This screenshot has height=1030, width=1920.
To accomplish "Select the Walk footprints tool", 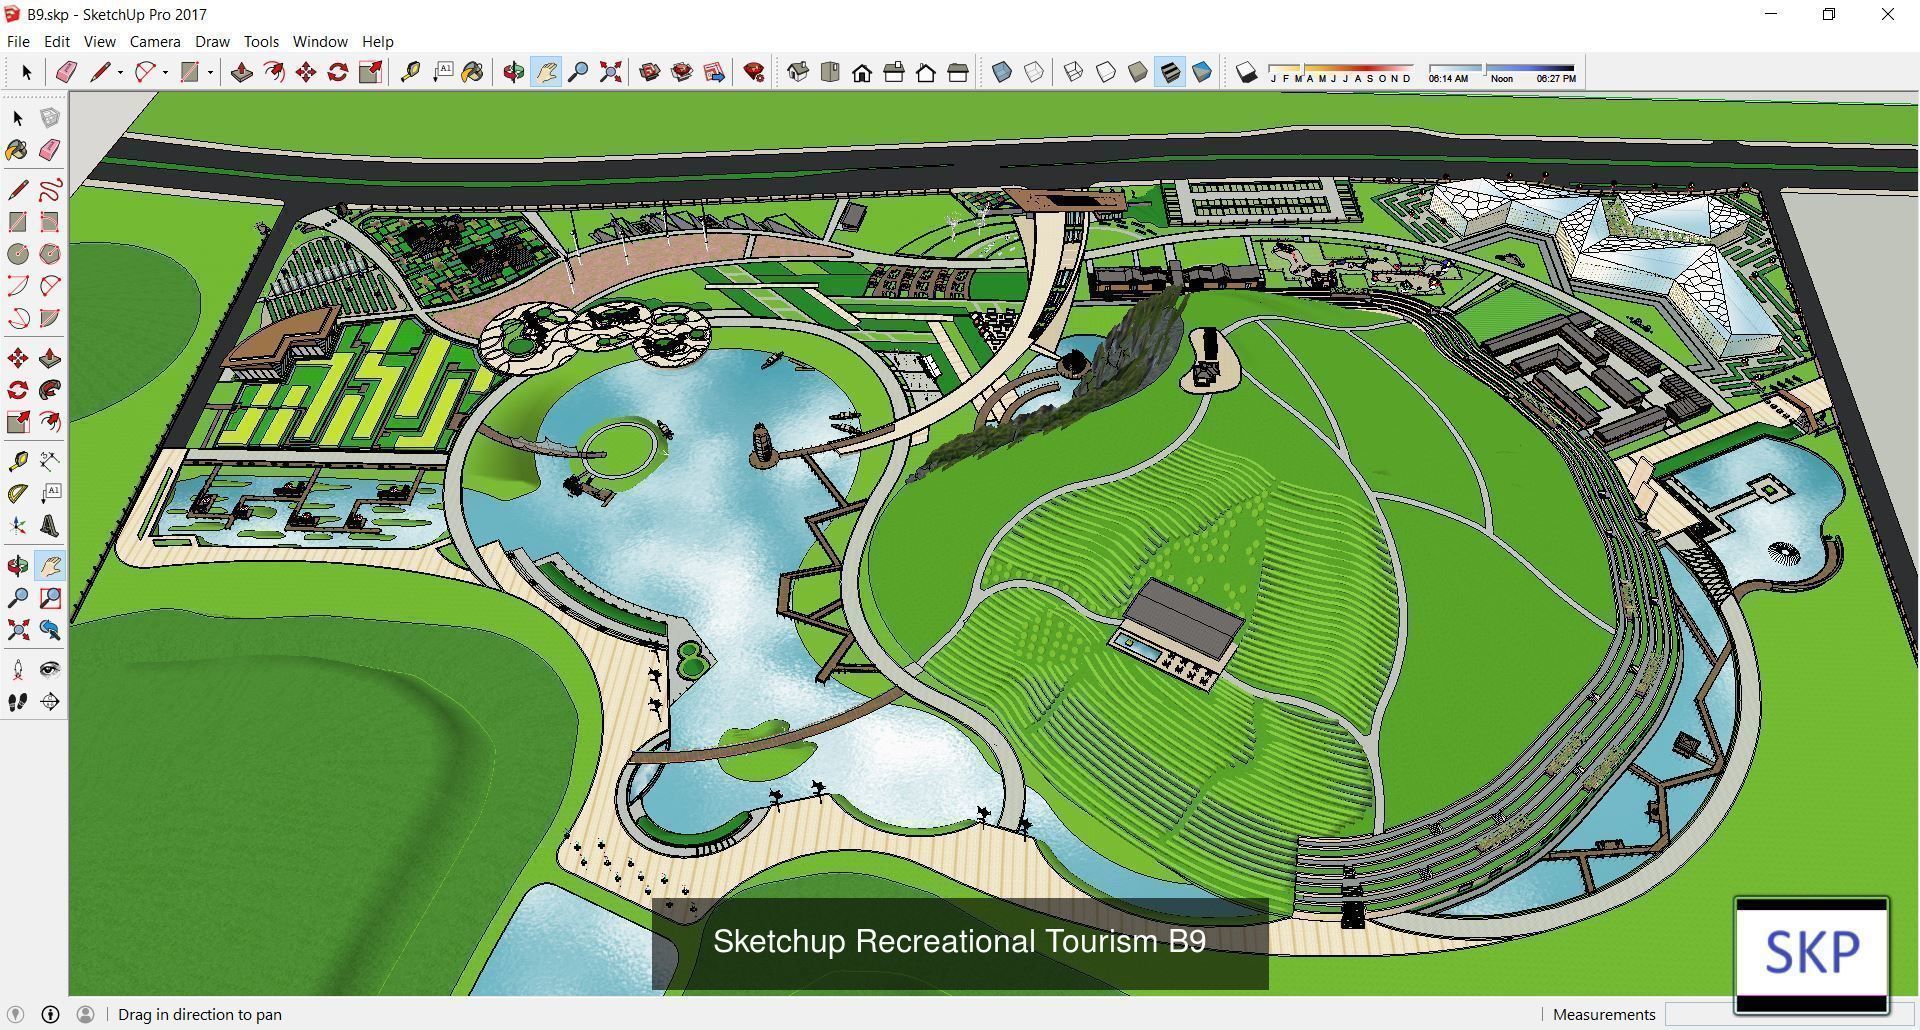I will pos(18,702).
